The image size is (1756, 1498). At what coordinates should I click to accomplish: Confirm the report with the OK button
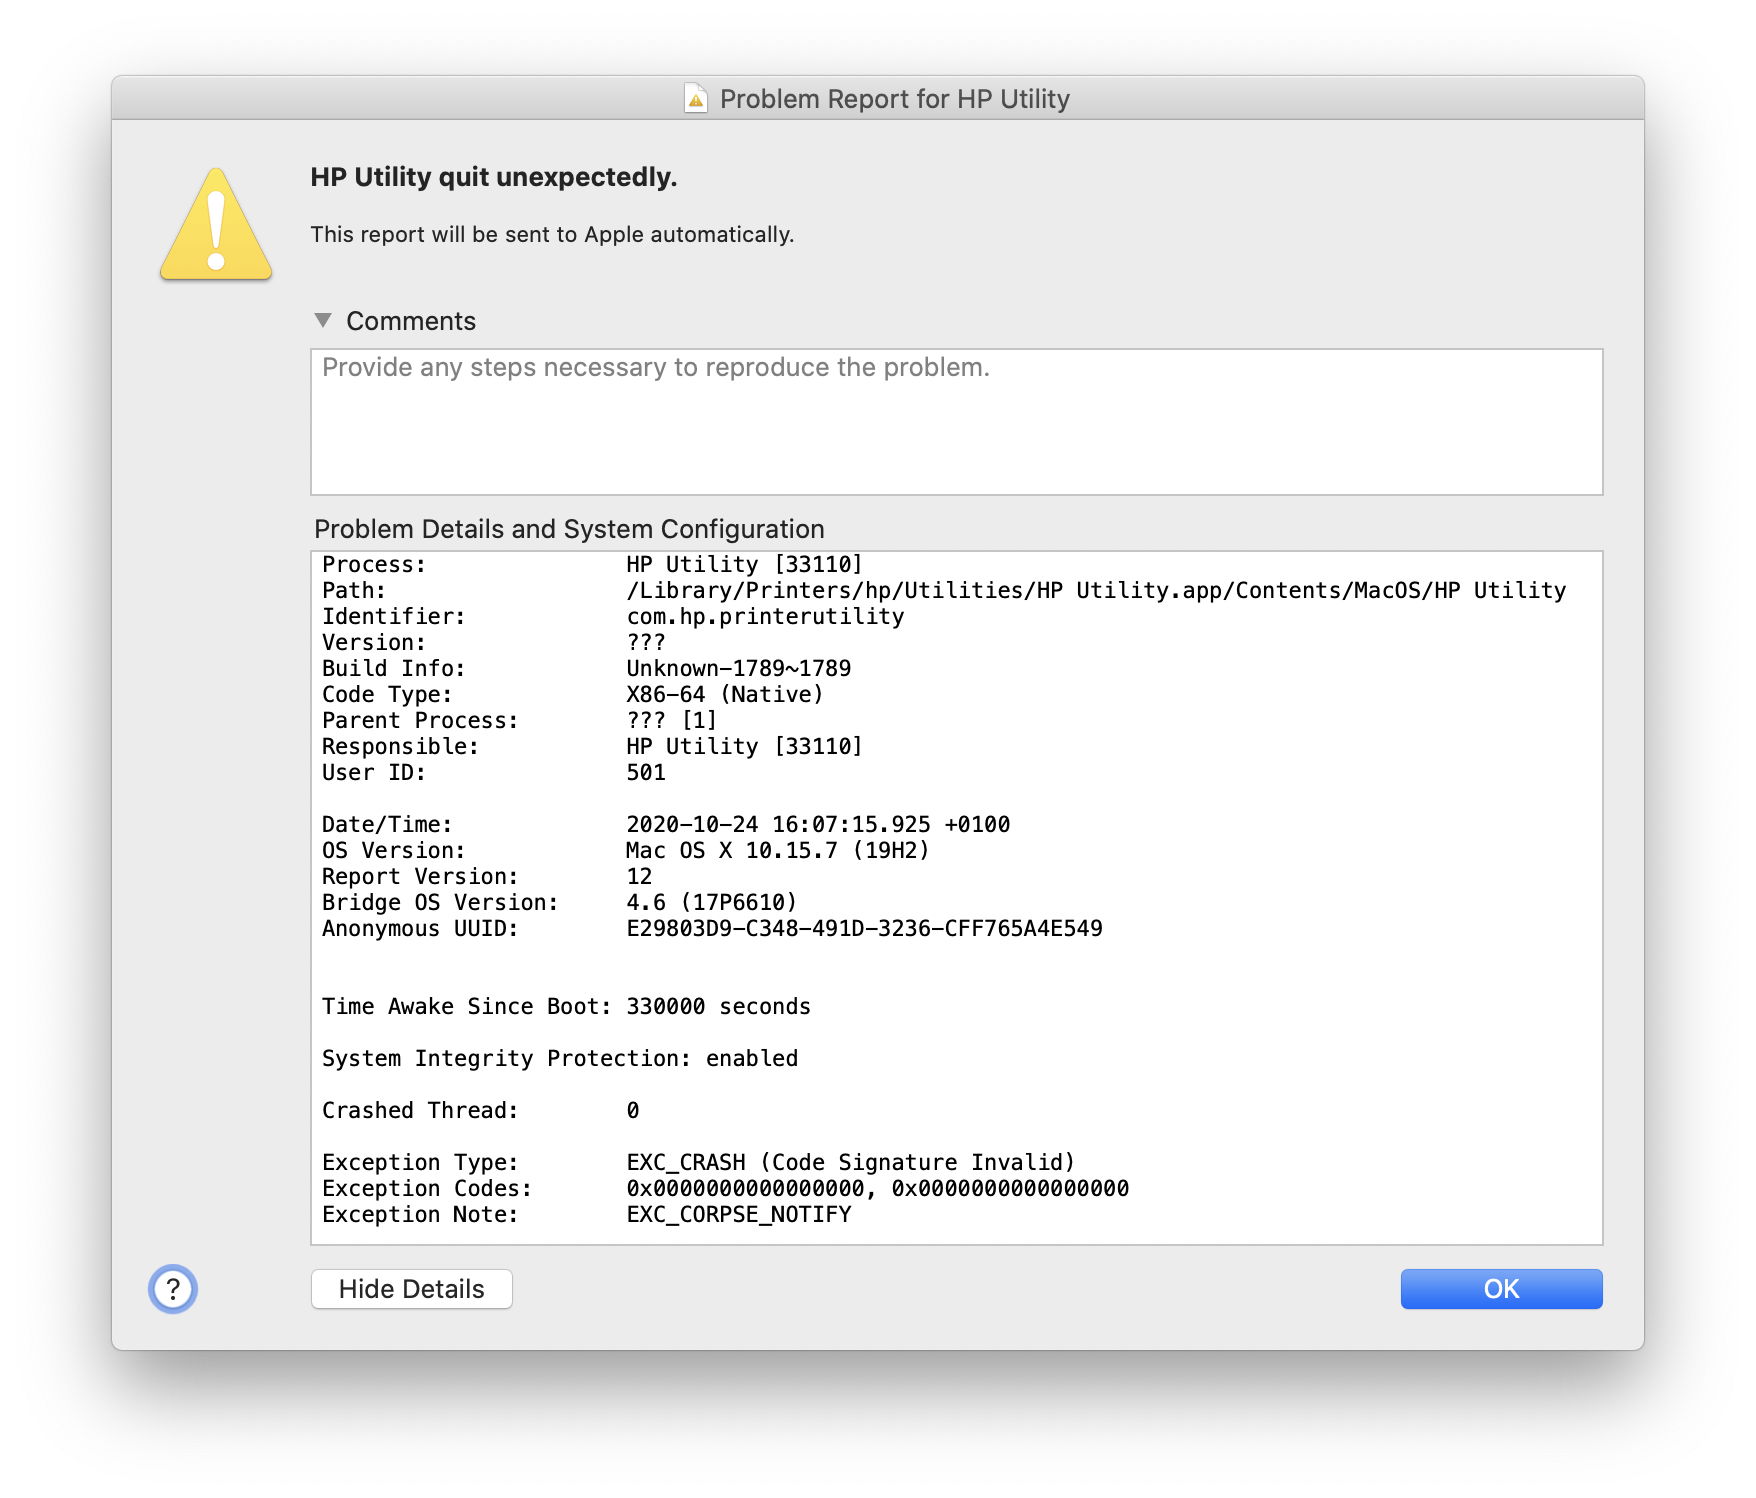(x=1500, y=1289)
